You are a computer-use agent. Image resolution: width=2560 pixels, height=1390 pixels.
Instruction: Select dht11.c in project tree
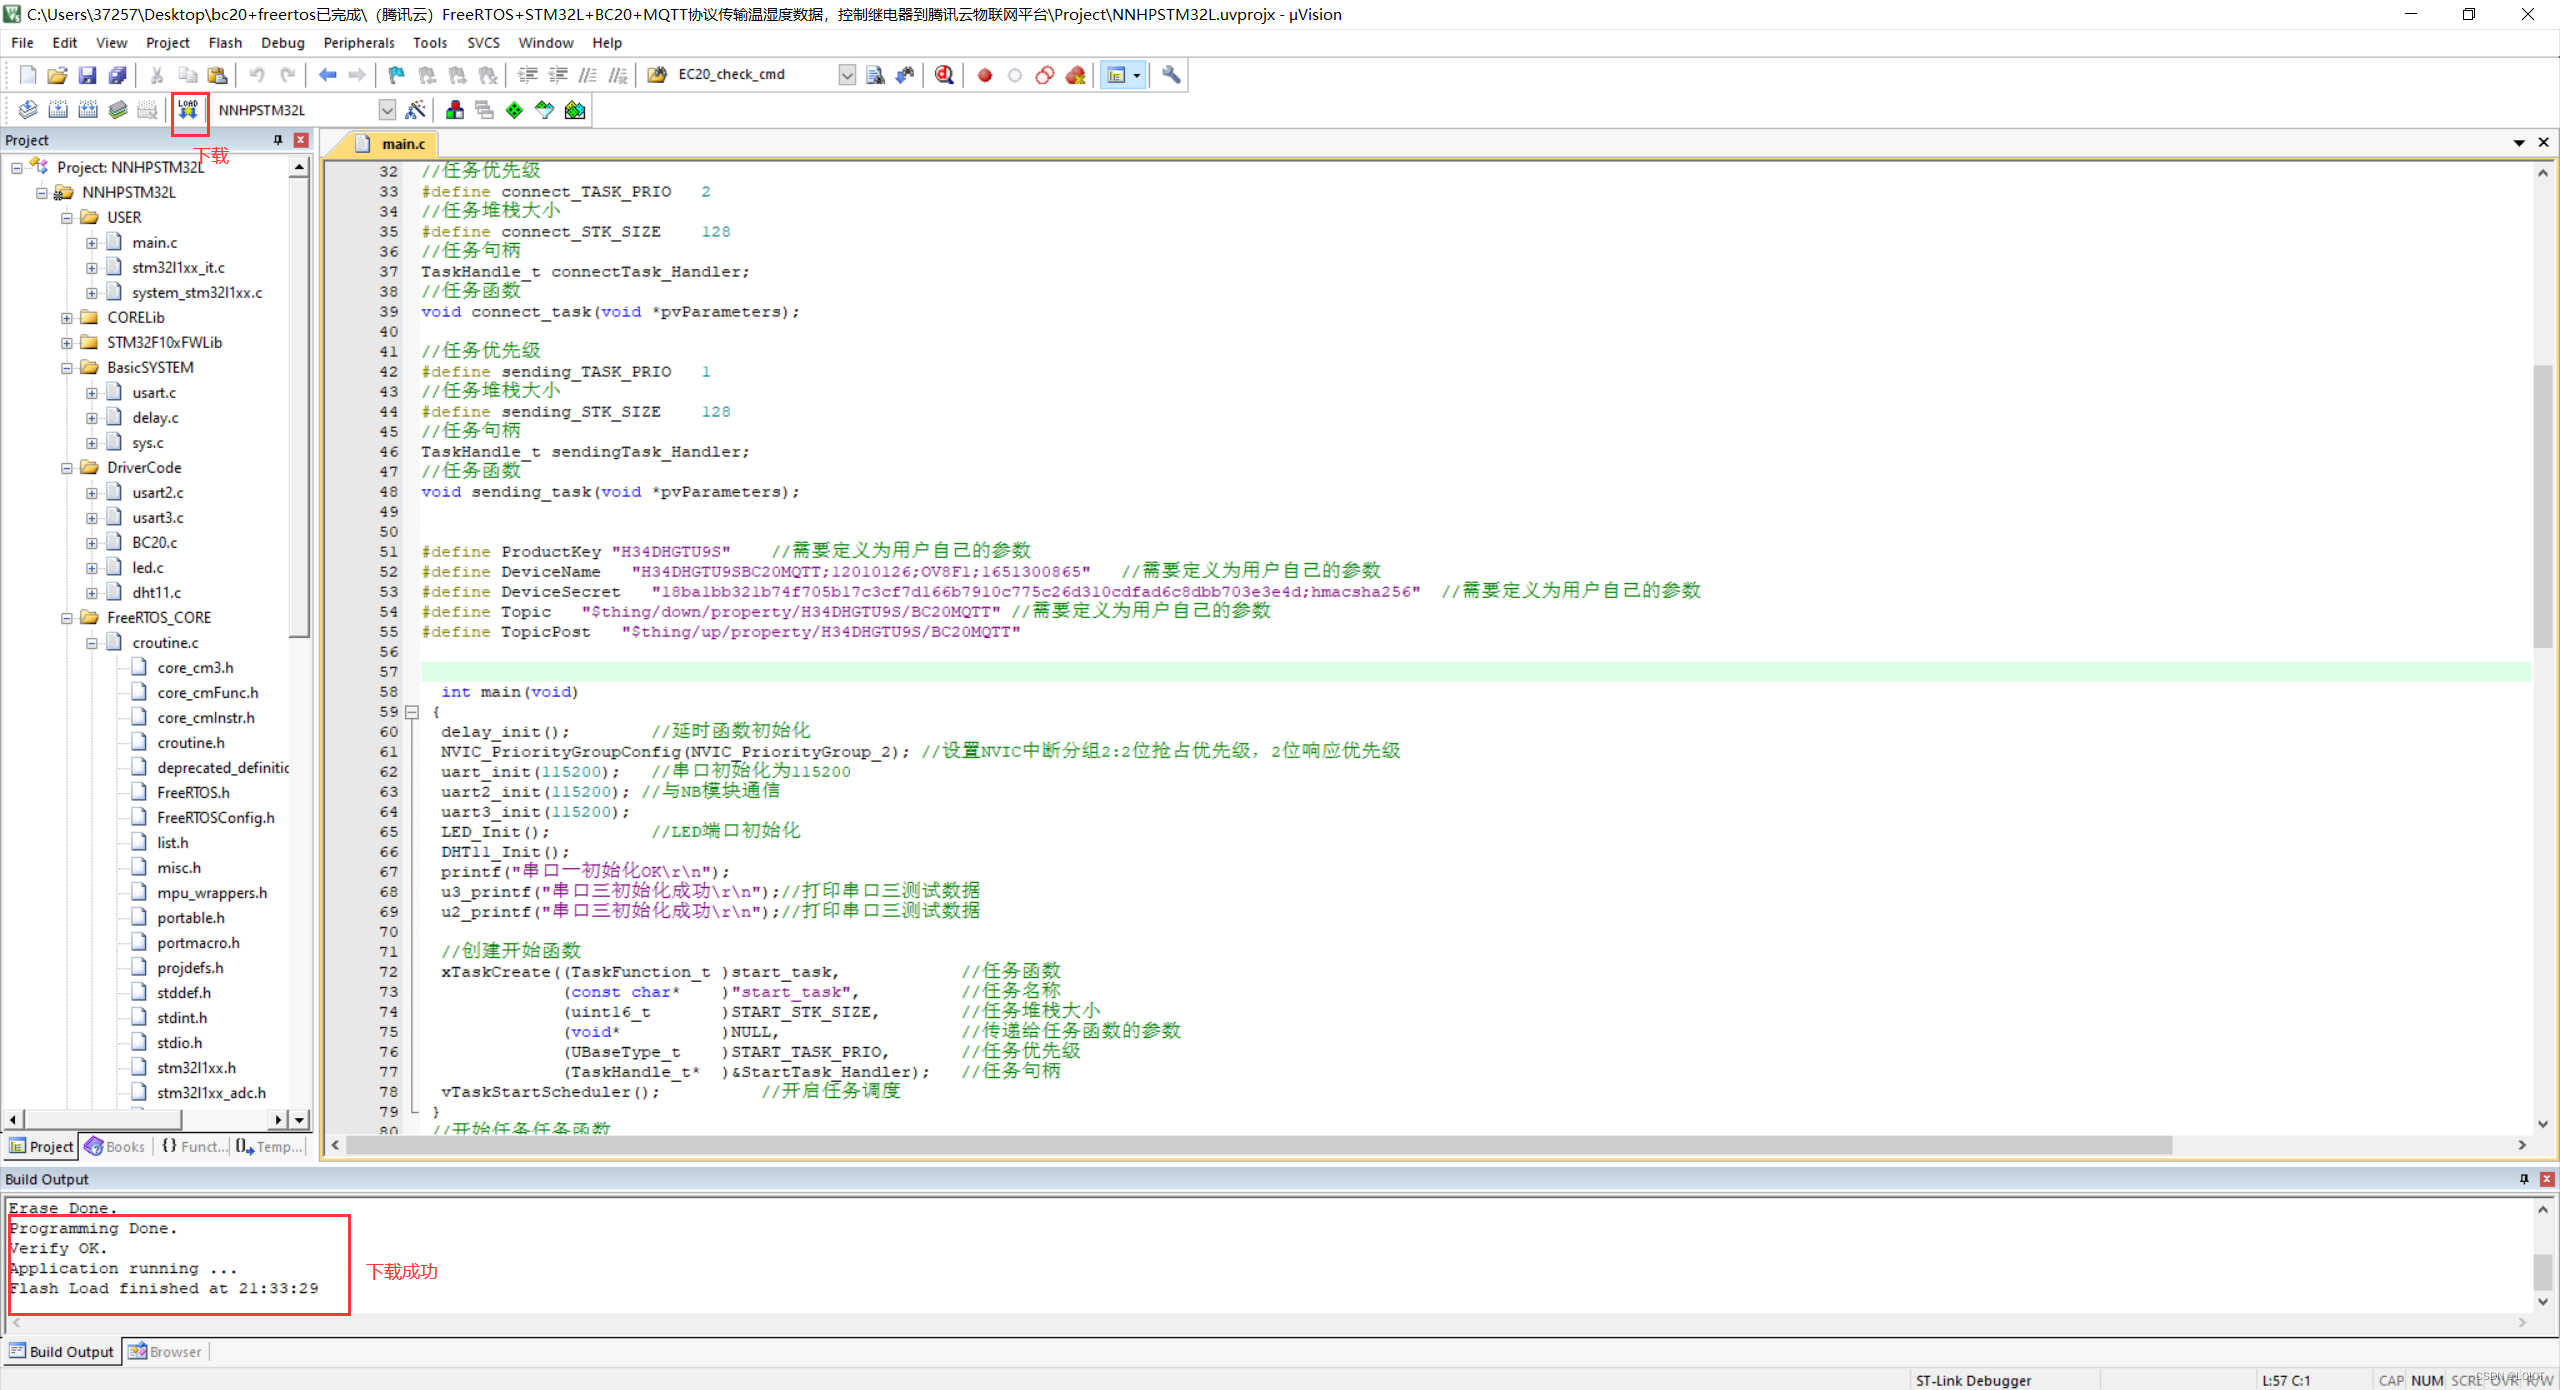pyautogui.click(x=157, y=593)
